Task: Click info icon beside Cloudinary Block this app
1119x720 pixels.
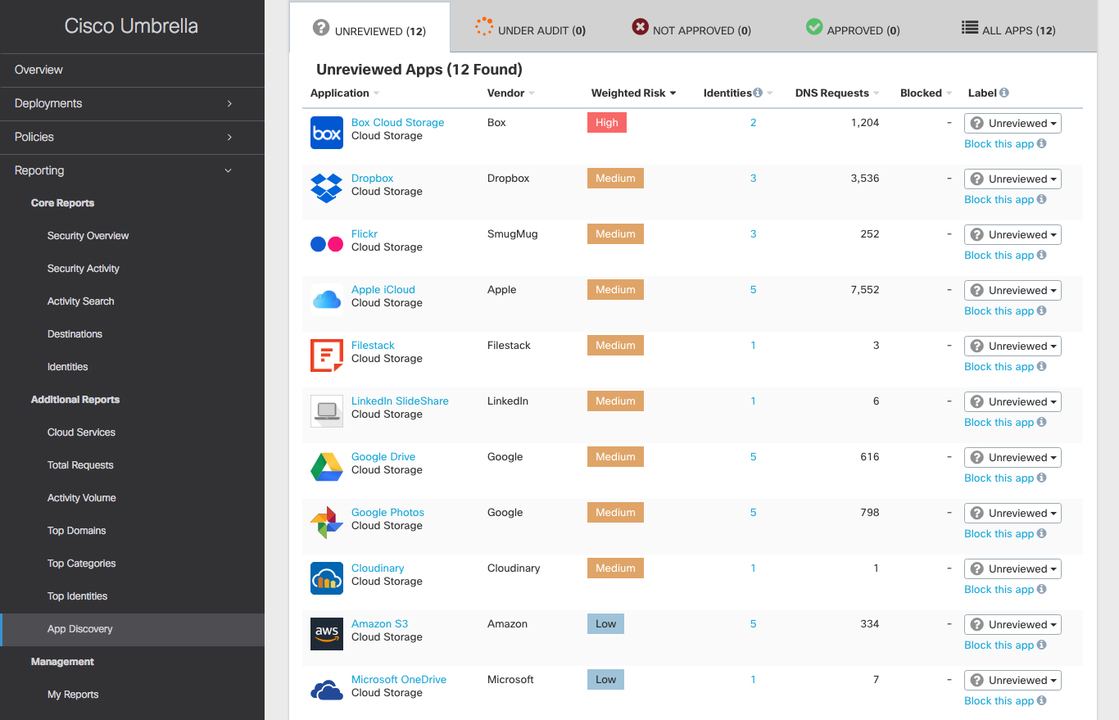Action: [x=1042, y=589]
